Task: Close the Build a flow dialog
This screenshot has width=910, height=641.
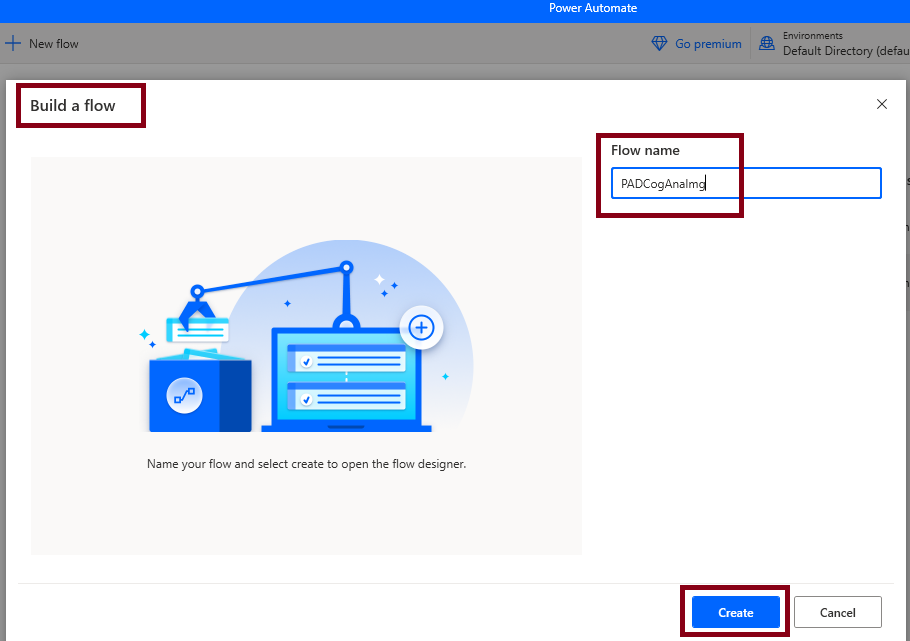Action: (x=882, y=104)
